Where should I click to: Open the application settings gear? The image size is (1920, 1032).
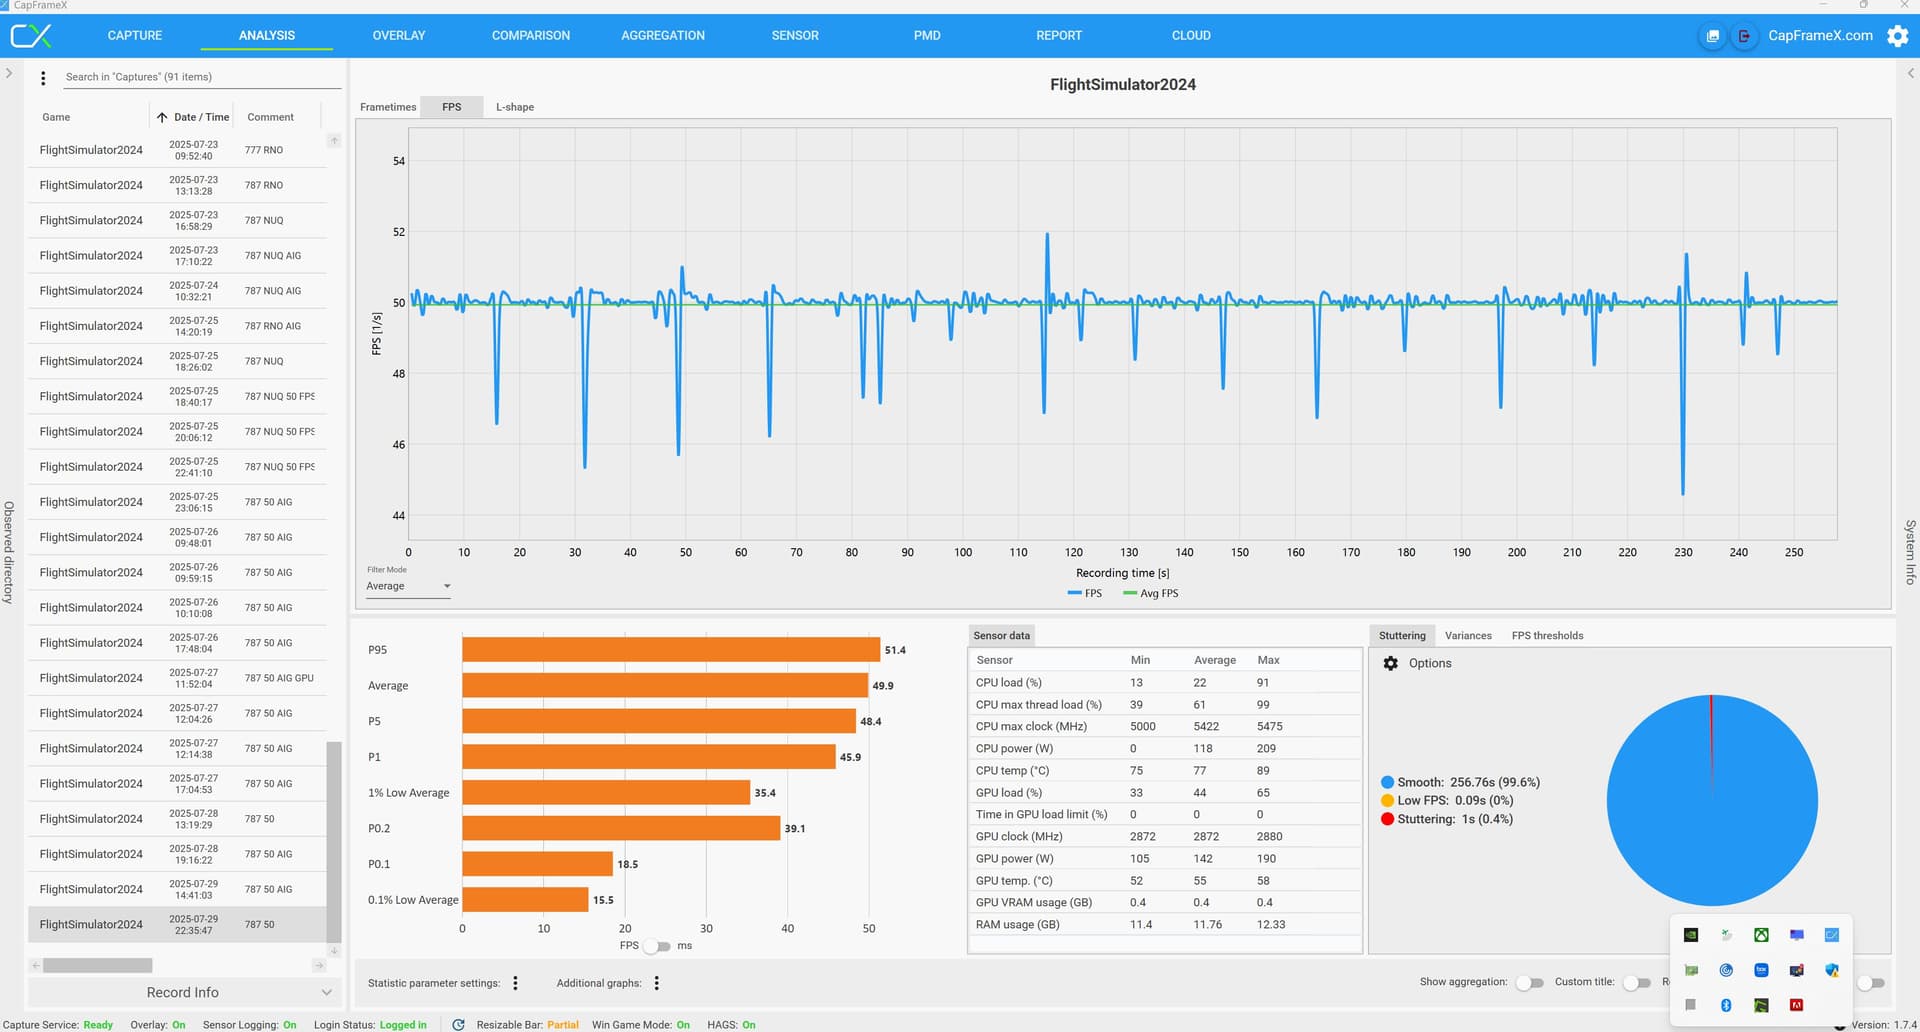pyautogui.click(x=1897, y=36)
